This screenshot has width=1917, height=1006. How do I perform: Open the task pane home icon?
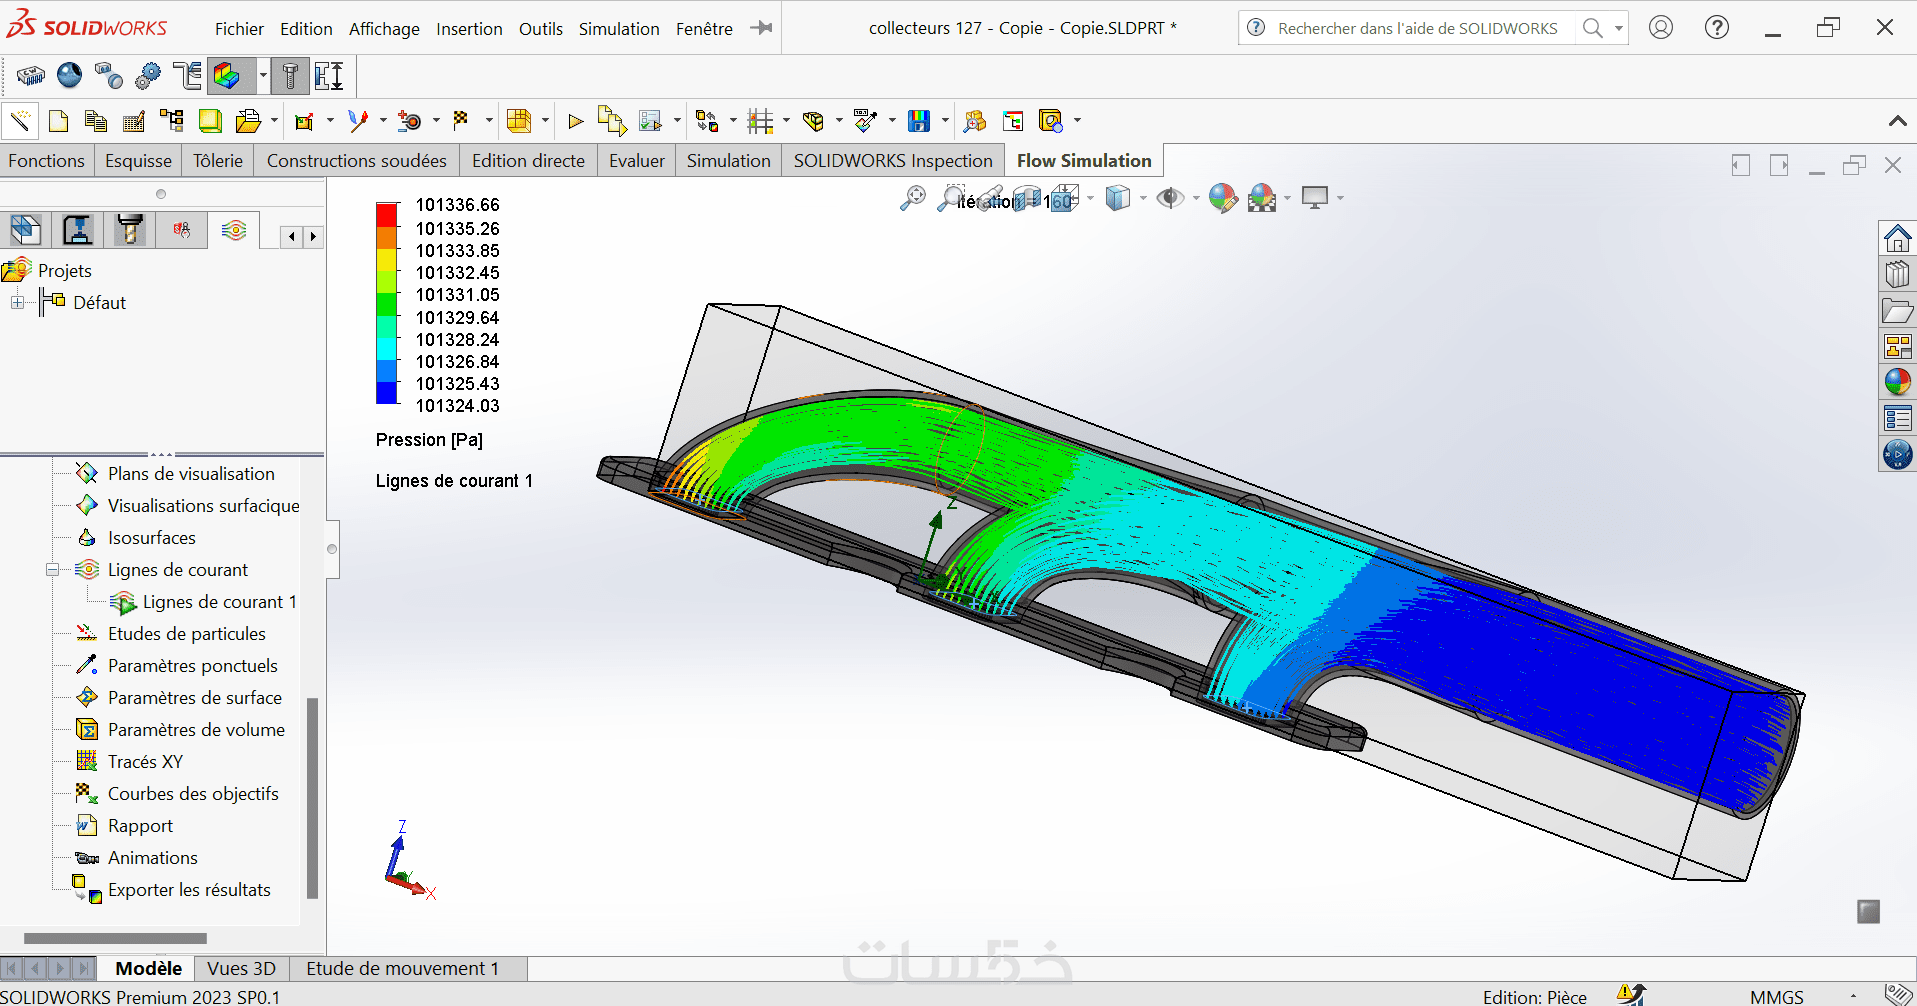(1897, 238)
